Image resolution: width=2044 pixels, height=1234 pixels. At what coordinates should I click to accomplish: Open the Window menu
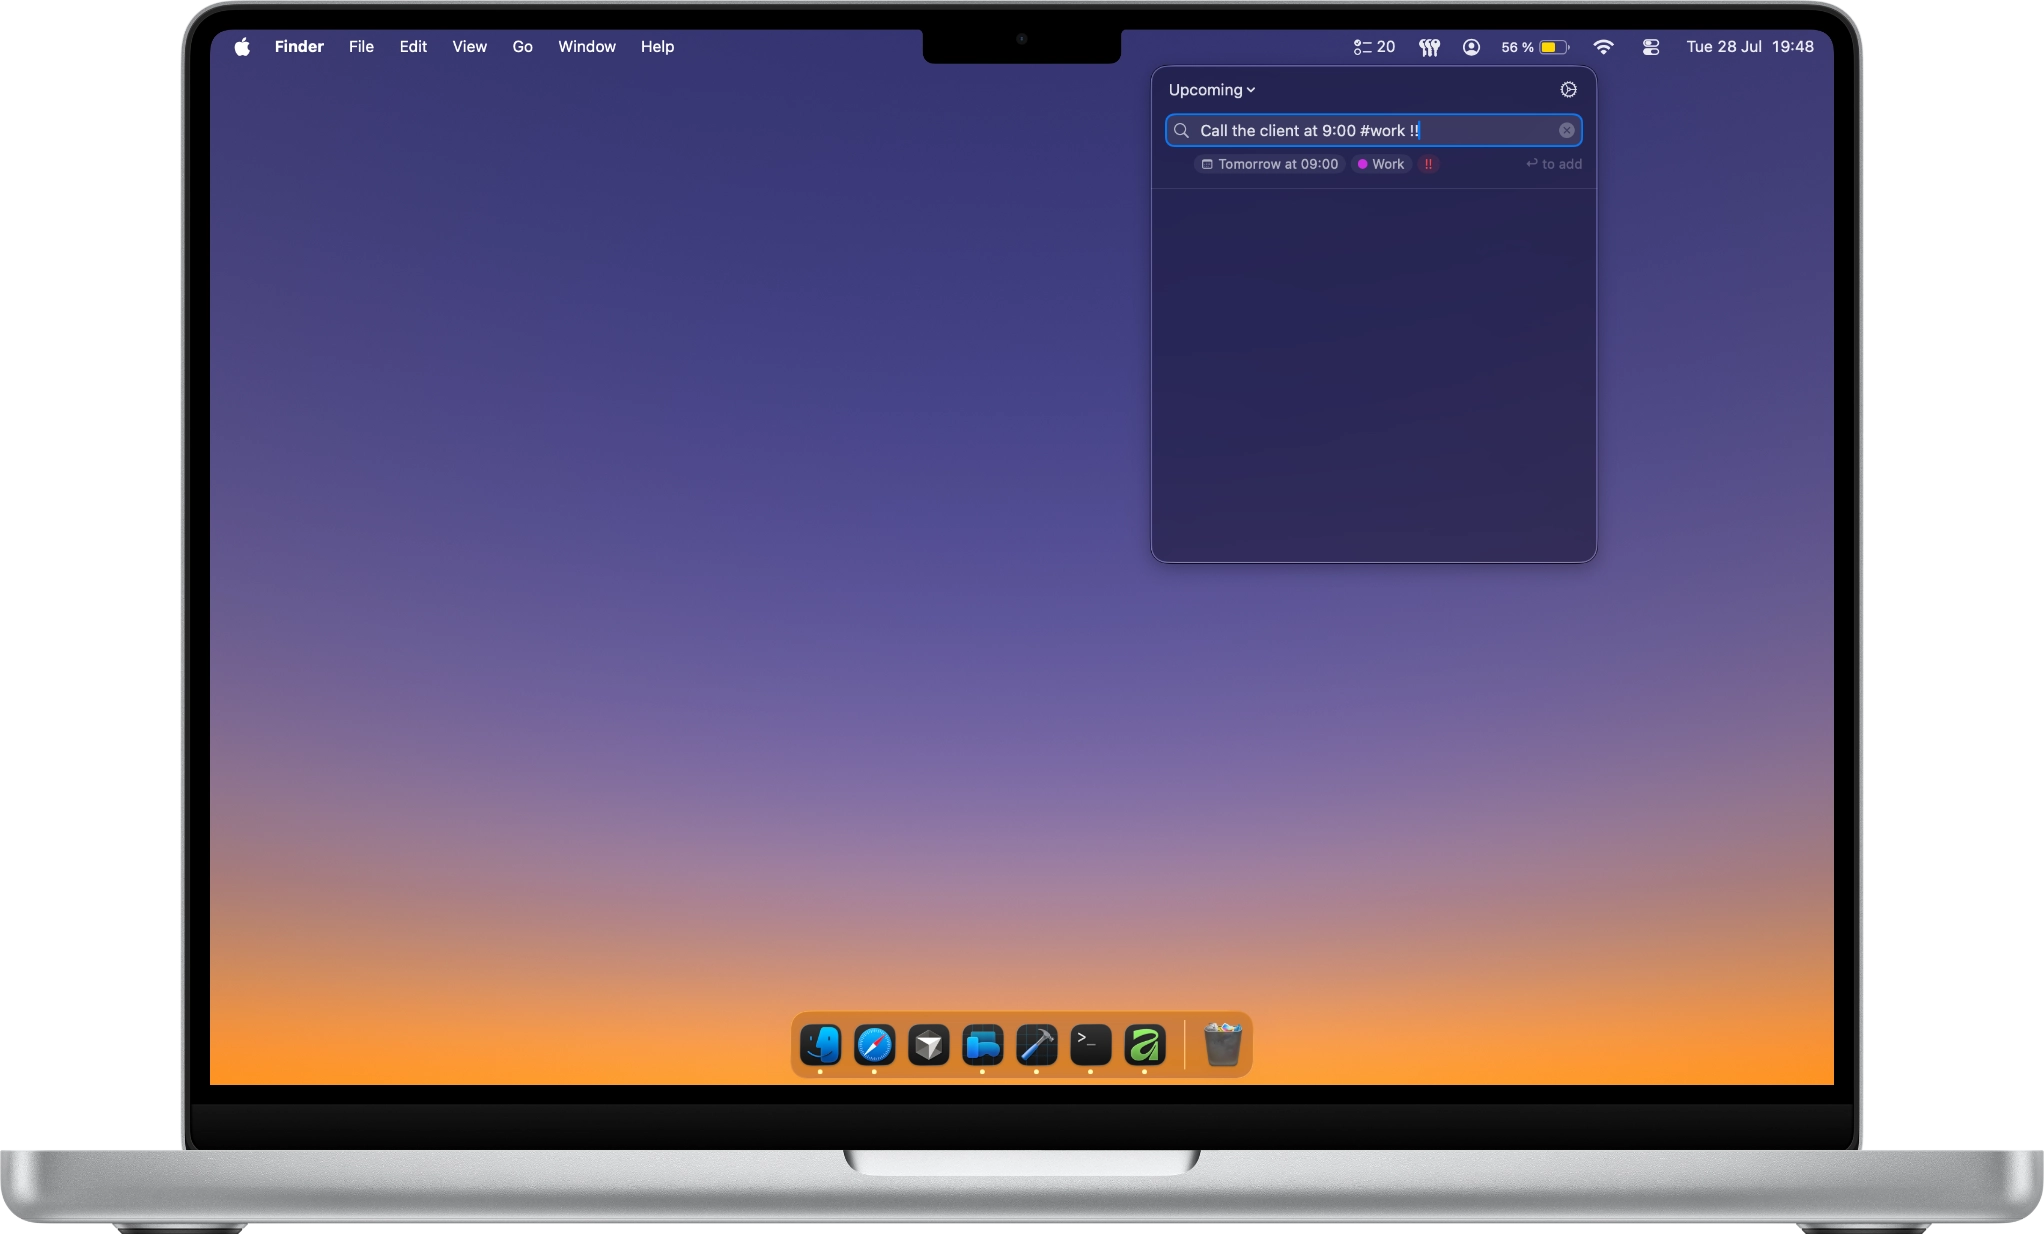[x=586, y=47]
